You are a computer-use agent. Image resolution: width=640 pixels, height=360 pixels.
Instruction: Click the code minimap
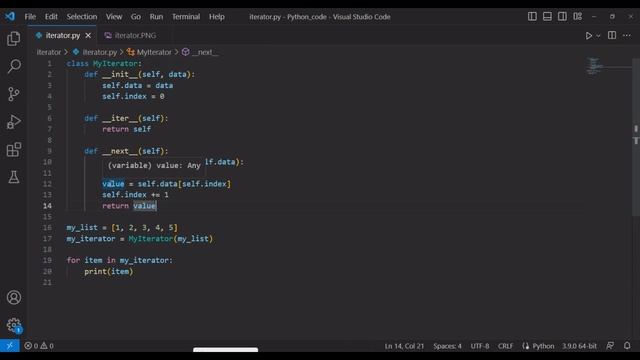[594, 67]
